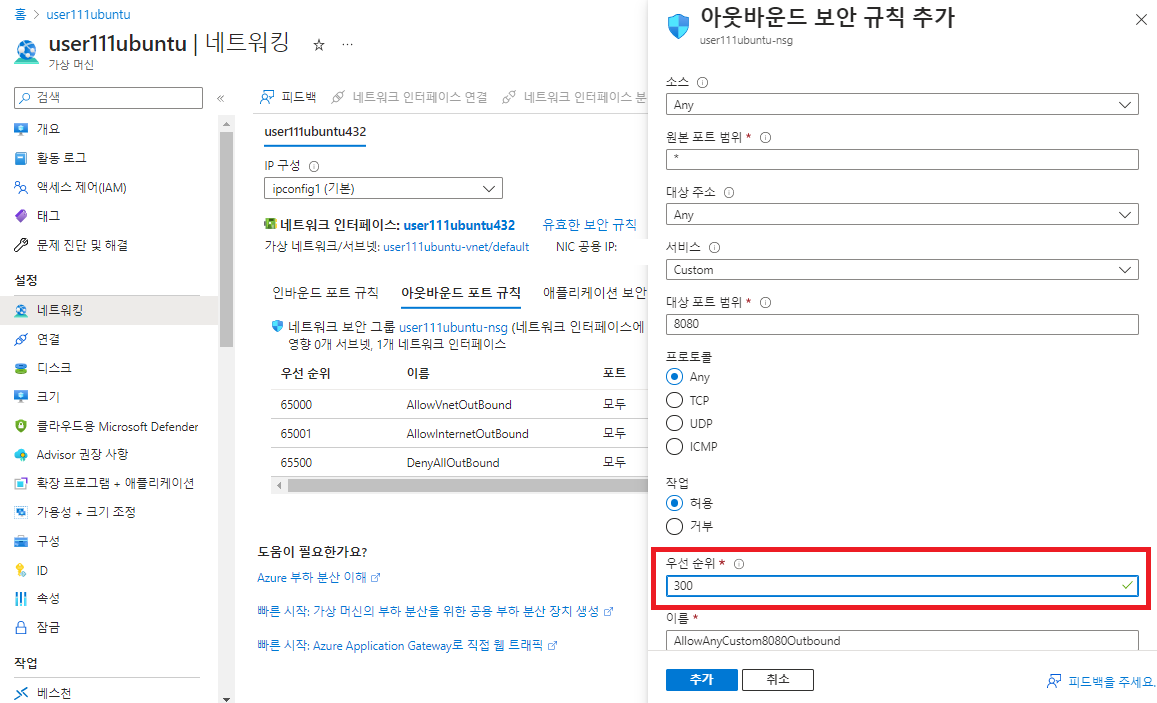
Task: Open the 서비스 Custom dropdown
Action: pyautogui.click(x=902, y=270)
